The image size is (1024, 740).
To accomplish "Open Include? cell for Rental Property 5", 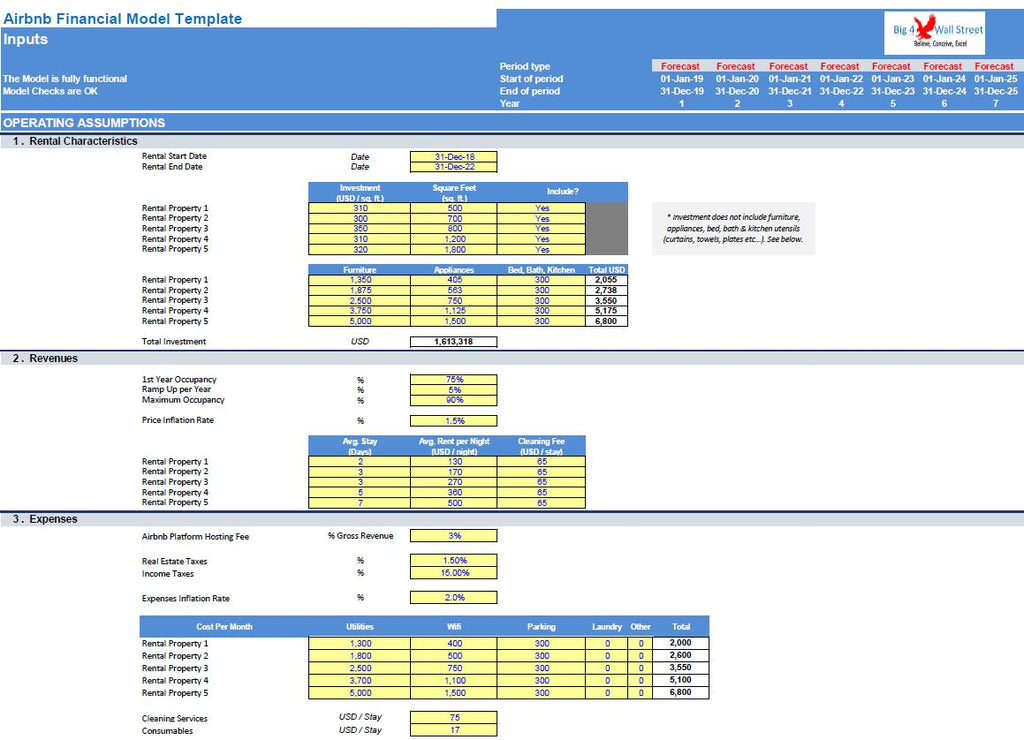I will pos(541,249).
